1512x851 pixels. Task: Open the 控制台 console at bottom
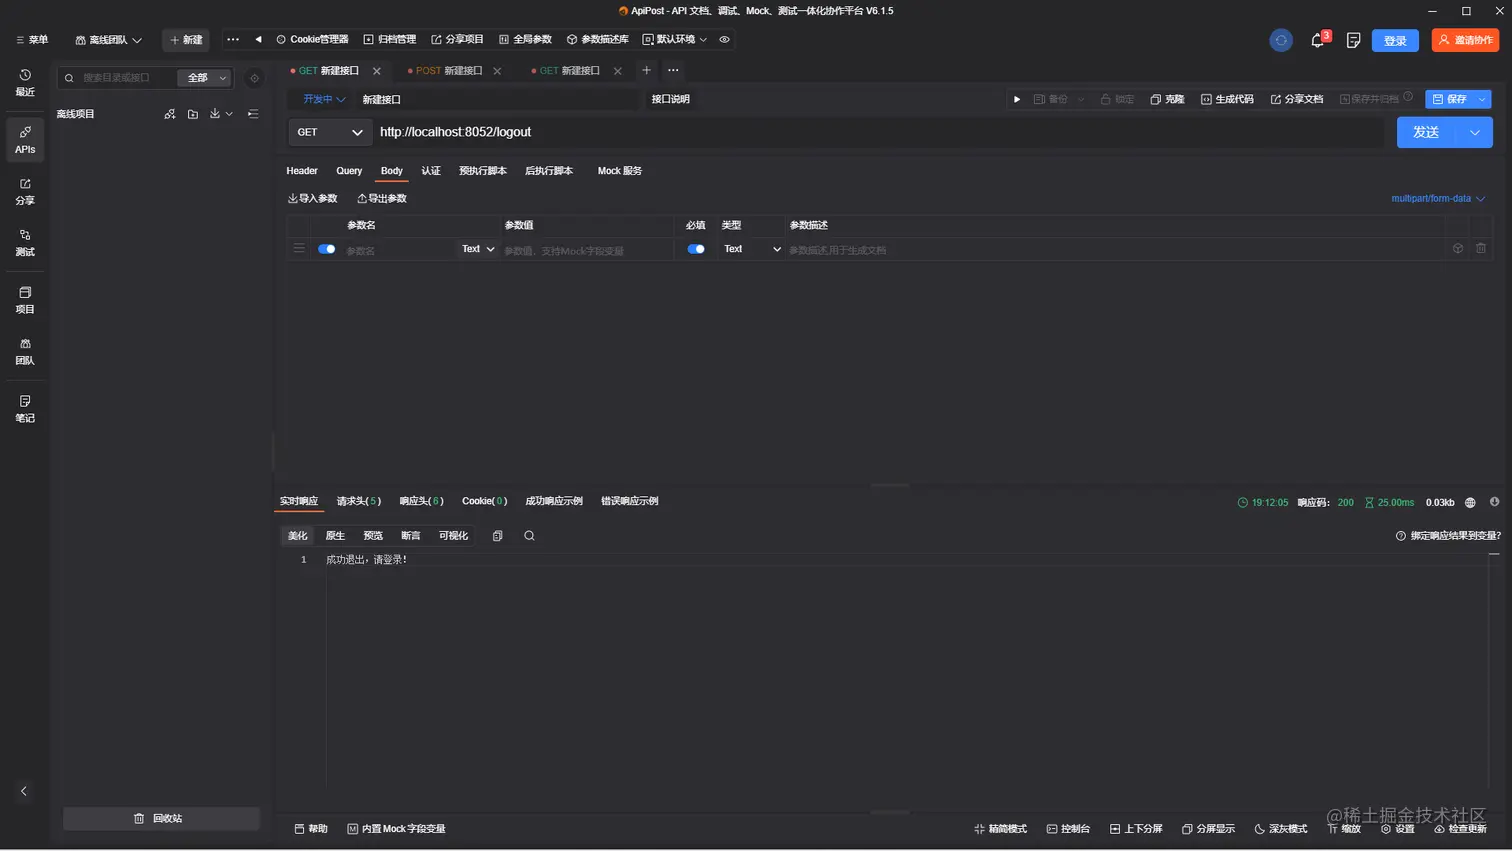[1069, 828]
